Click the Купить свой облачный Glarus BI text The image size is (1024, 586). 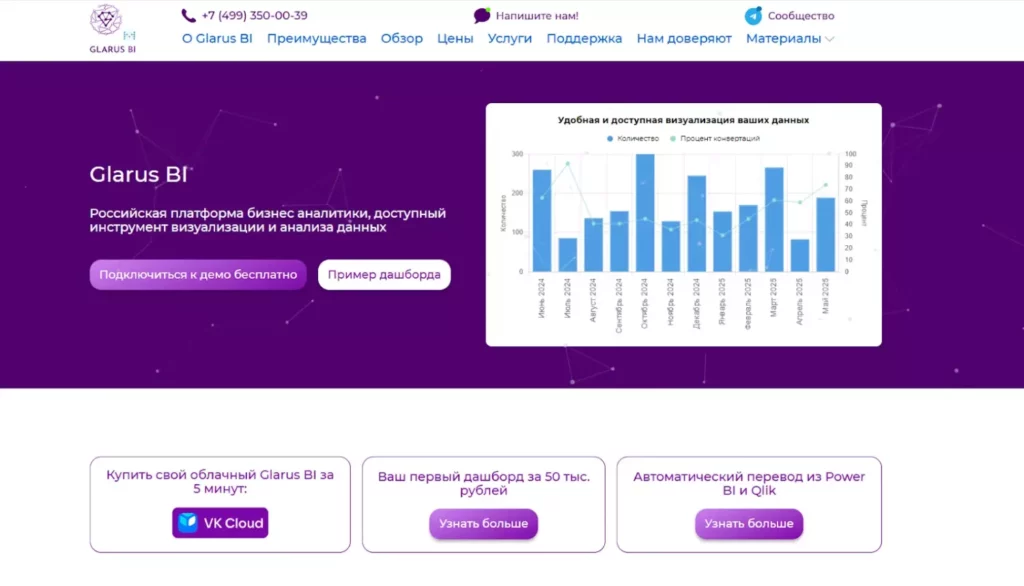[x=220, y=481]
